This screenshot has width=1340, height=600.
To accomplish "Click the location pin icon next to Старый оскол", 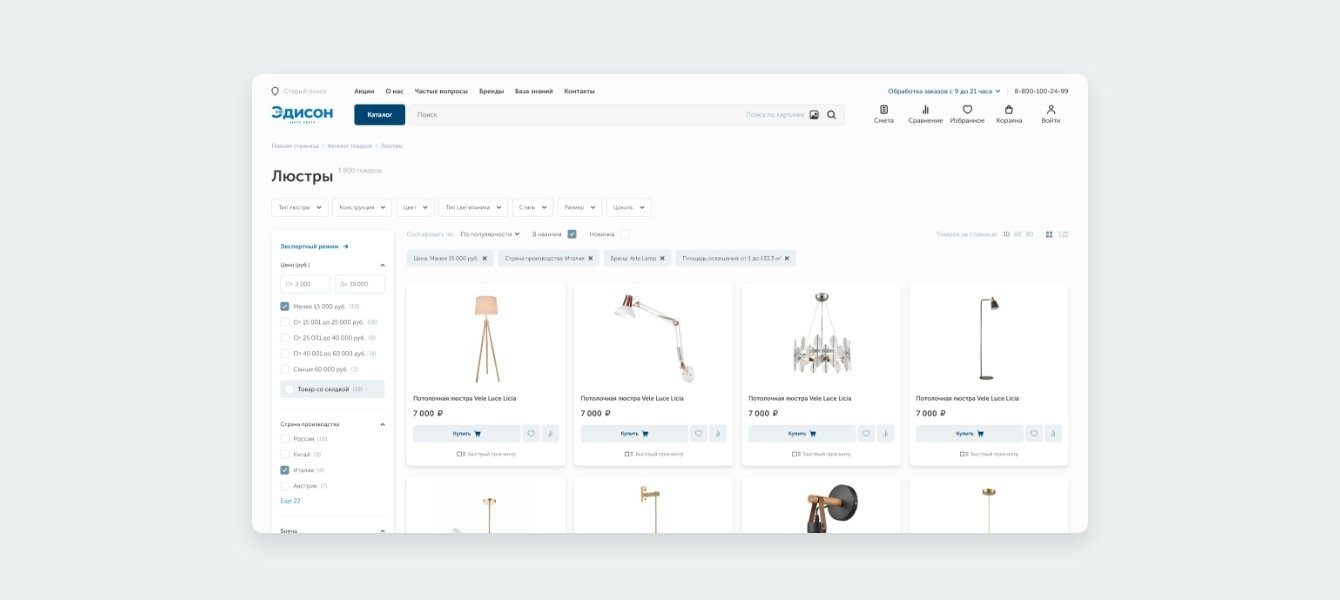I will [275, 91].
